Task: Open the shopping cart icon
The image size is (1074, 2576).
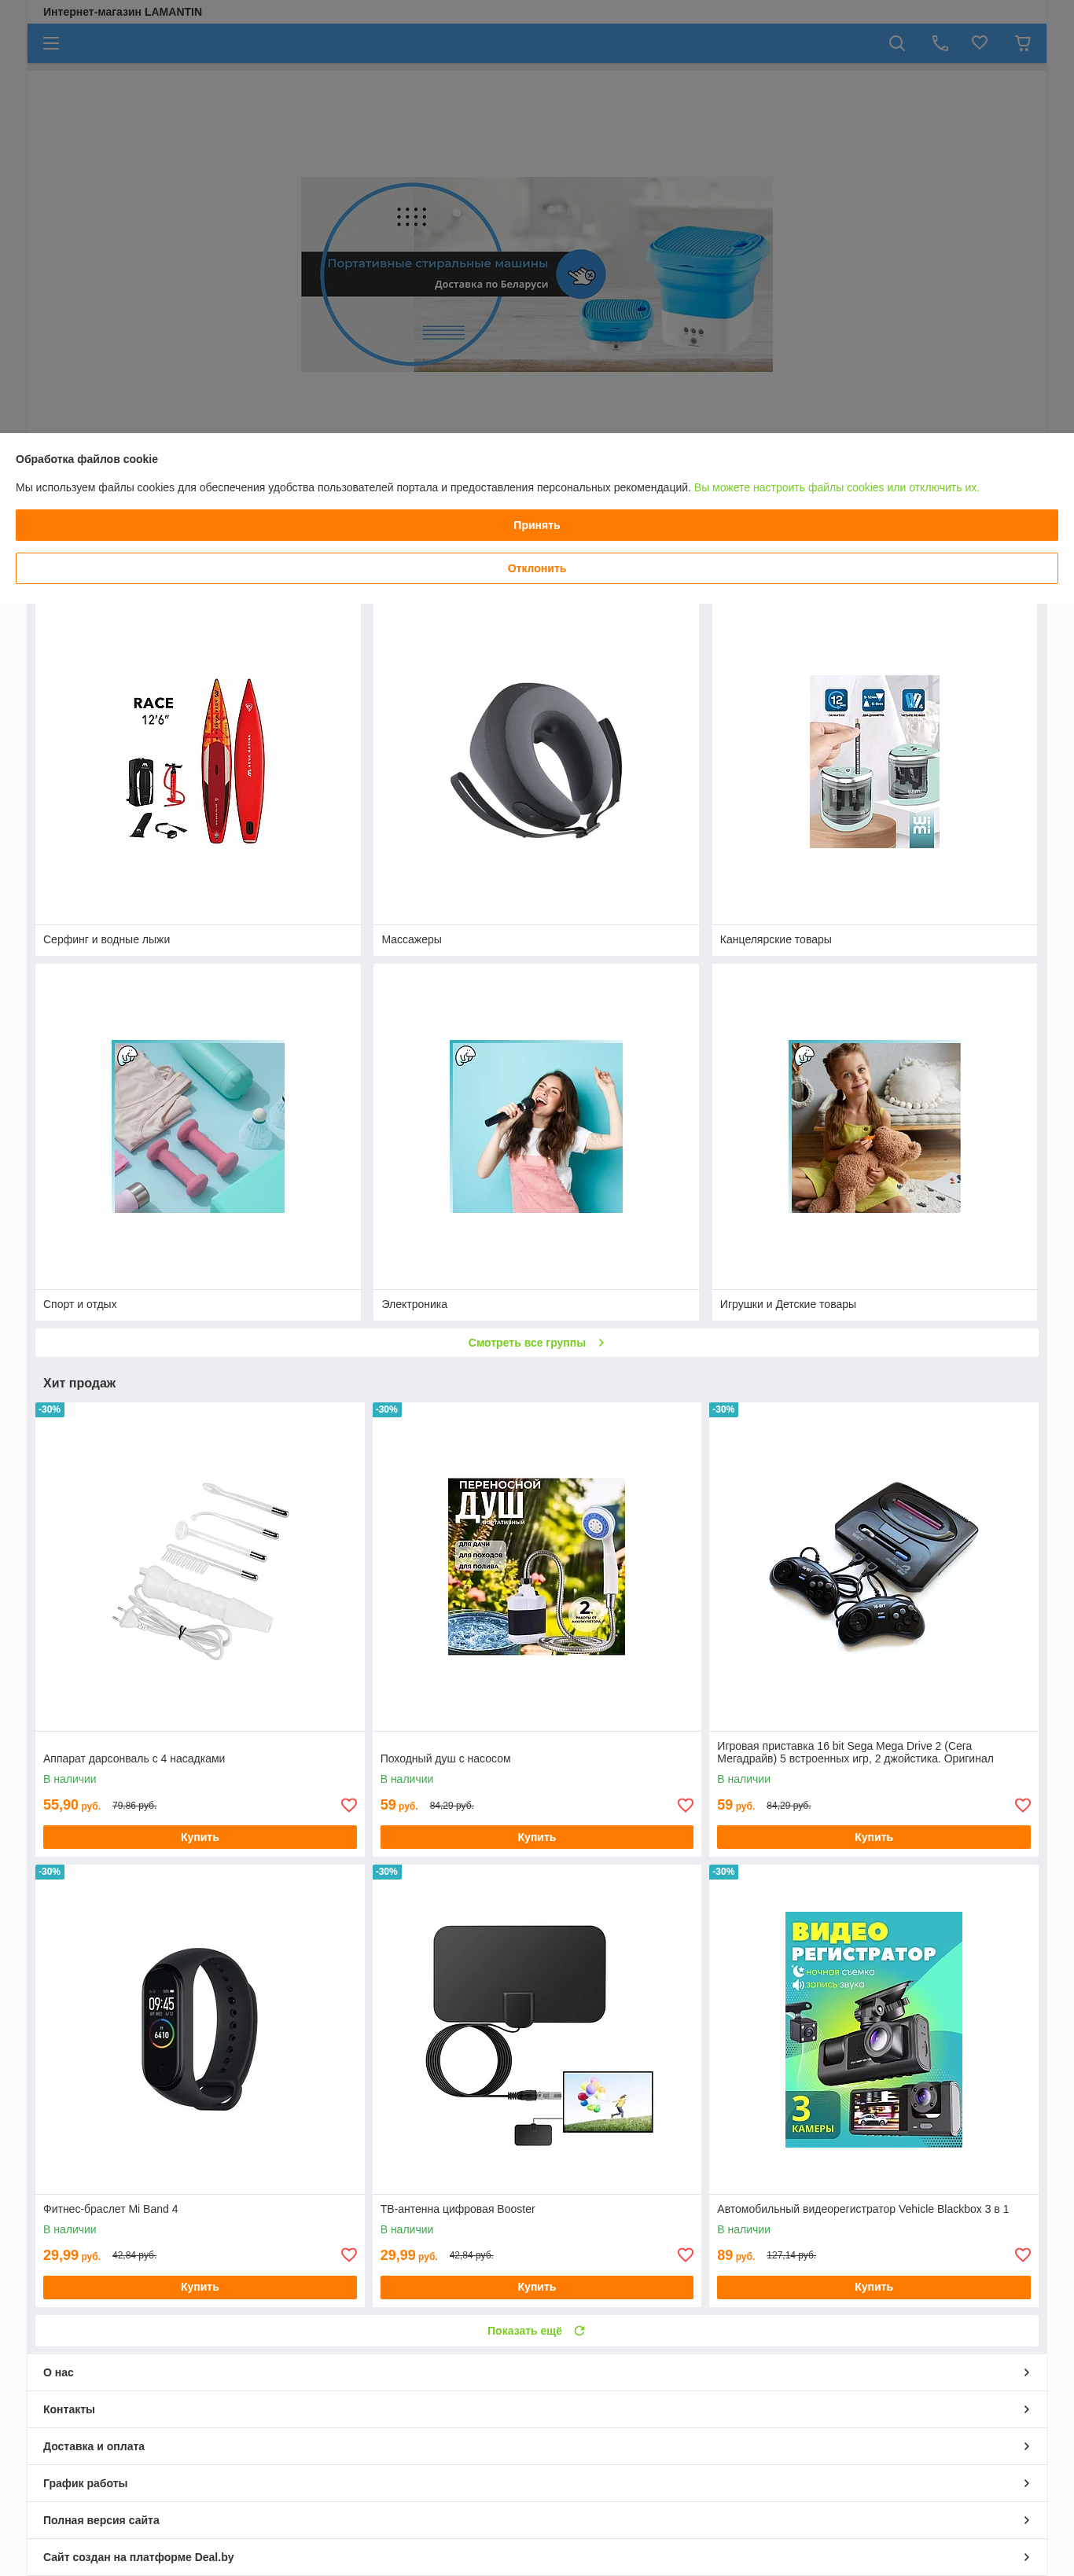Action: tap(1023, 43)
